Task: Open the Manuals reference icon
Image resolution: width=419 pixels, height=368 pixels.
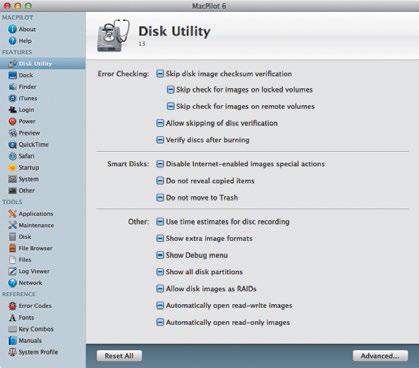Action: 12,341
